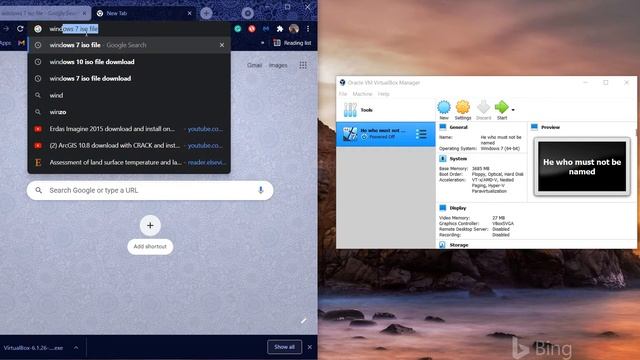Expand VirtualBox download item chevron

click(76, 348)
